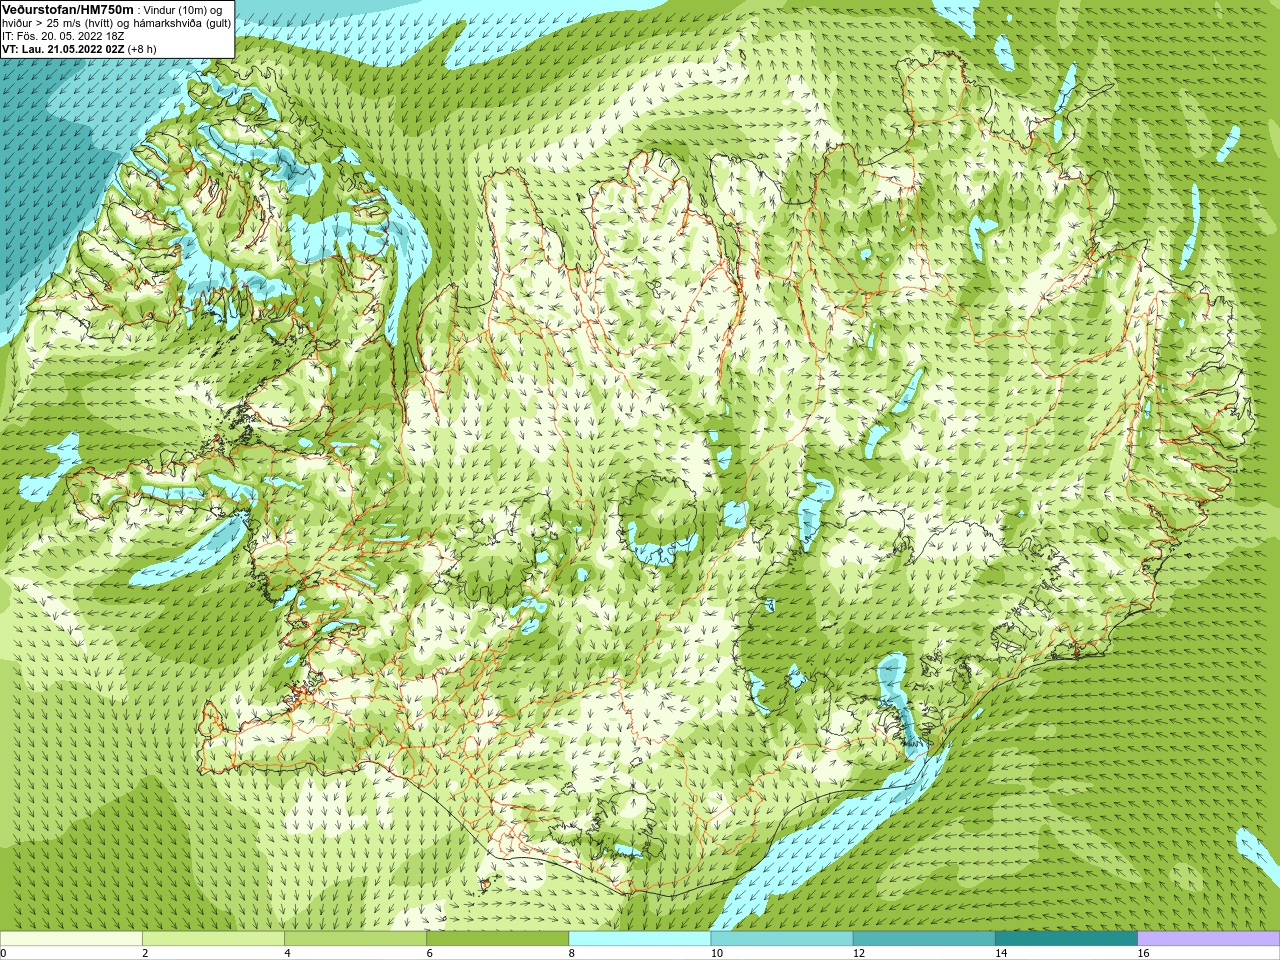
Task: Click the teal 12–14 m/s legend swatch
Action: [924, 939]
